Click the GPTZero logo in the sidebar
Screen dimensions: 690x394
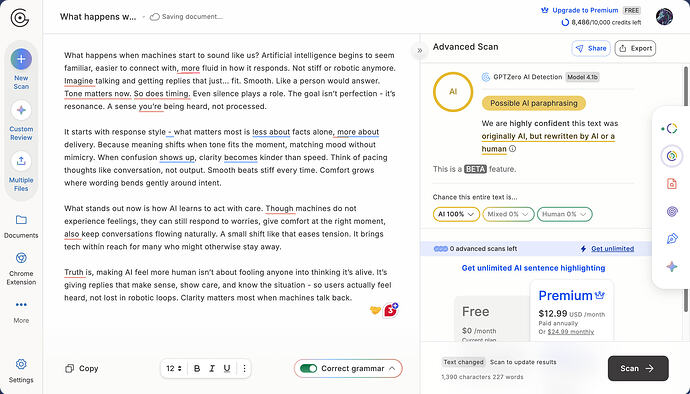click(x=20, y=18)
